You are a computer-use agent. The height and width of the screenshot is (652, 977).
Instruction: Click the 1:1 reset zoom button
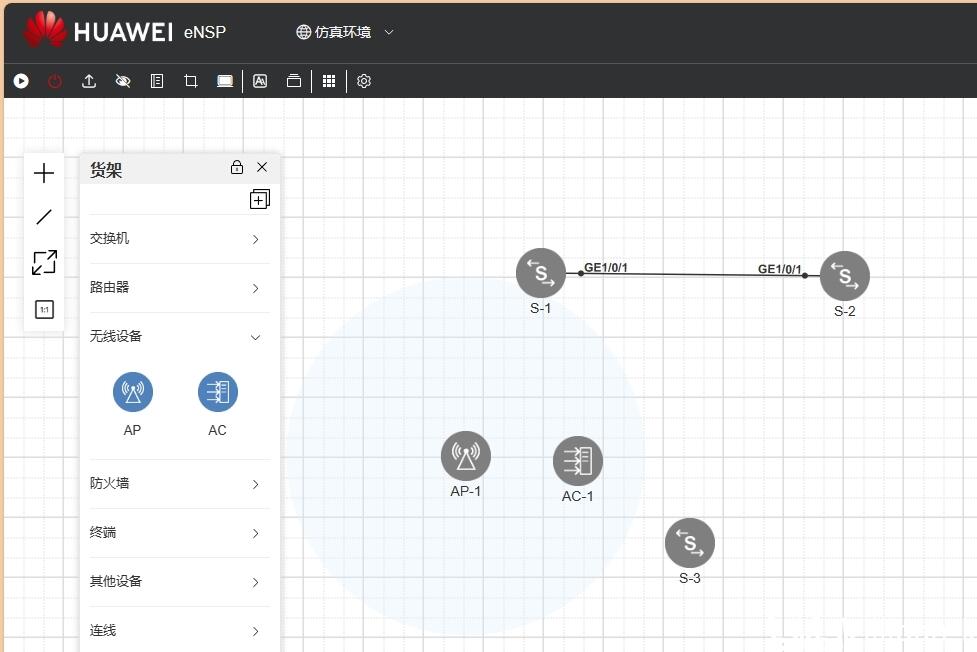pyautogui.click(x=44, y=310)
